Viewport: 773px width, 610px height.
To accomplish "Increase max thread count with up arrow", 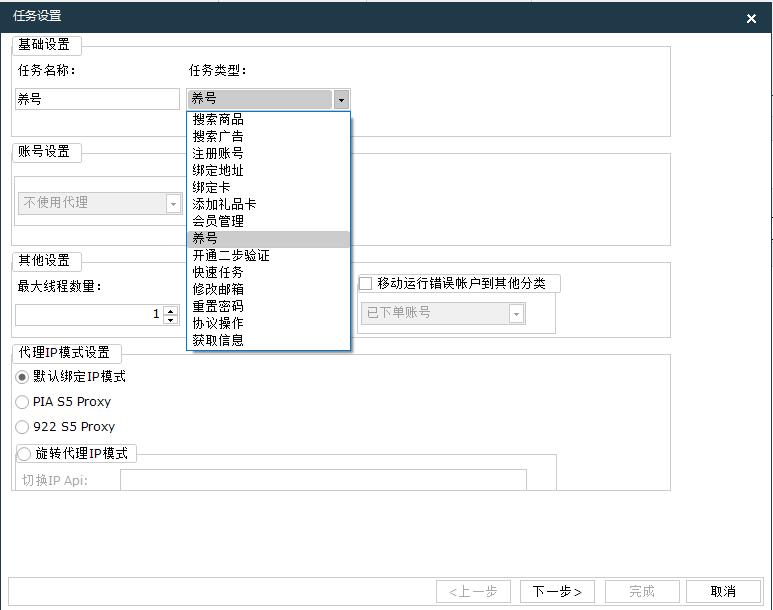I will [x=171, y=311].
